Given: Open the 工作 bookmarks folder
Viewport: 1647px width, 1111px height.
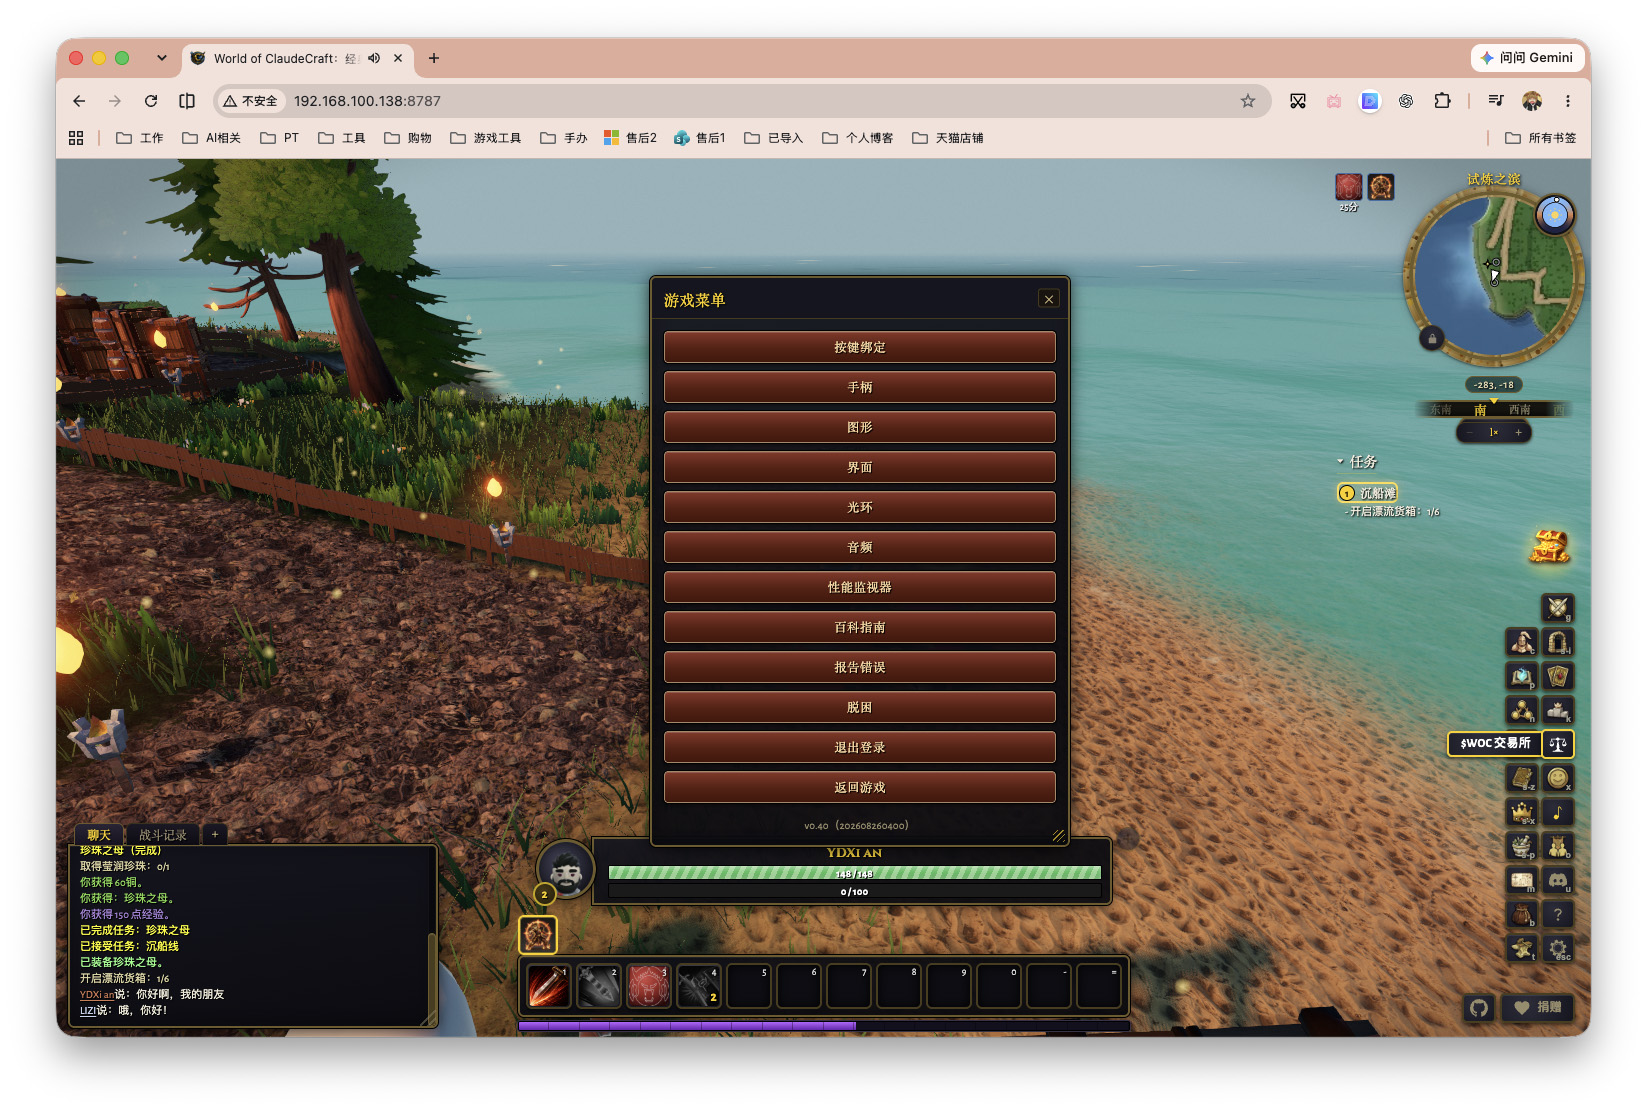Looking at the screenshot, I should [x=140, y=138].
